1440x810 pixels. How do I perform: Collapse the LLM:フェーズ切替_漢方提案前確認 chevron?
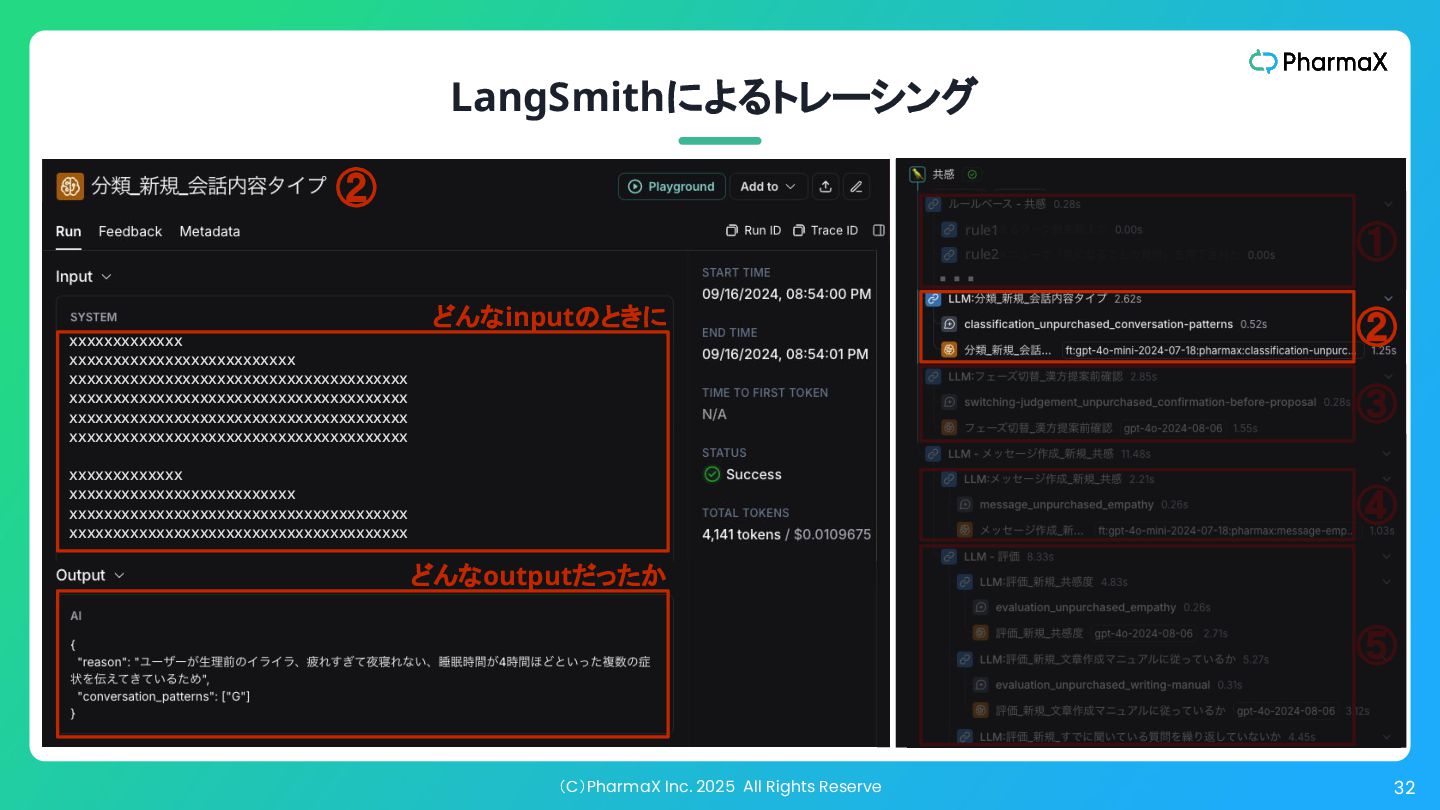click(1388, 377)
